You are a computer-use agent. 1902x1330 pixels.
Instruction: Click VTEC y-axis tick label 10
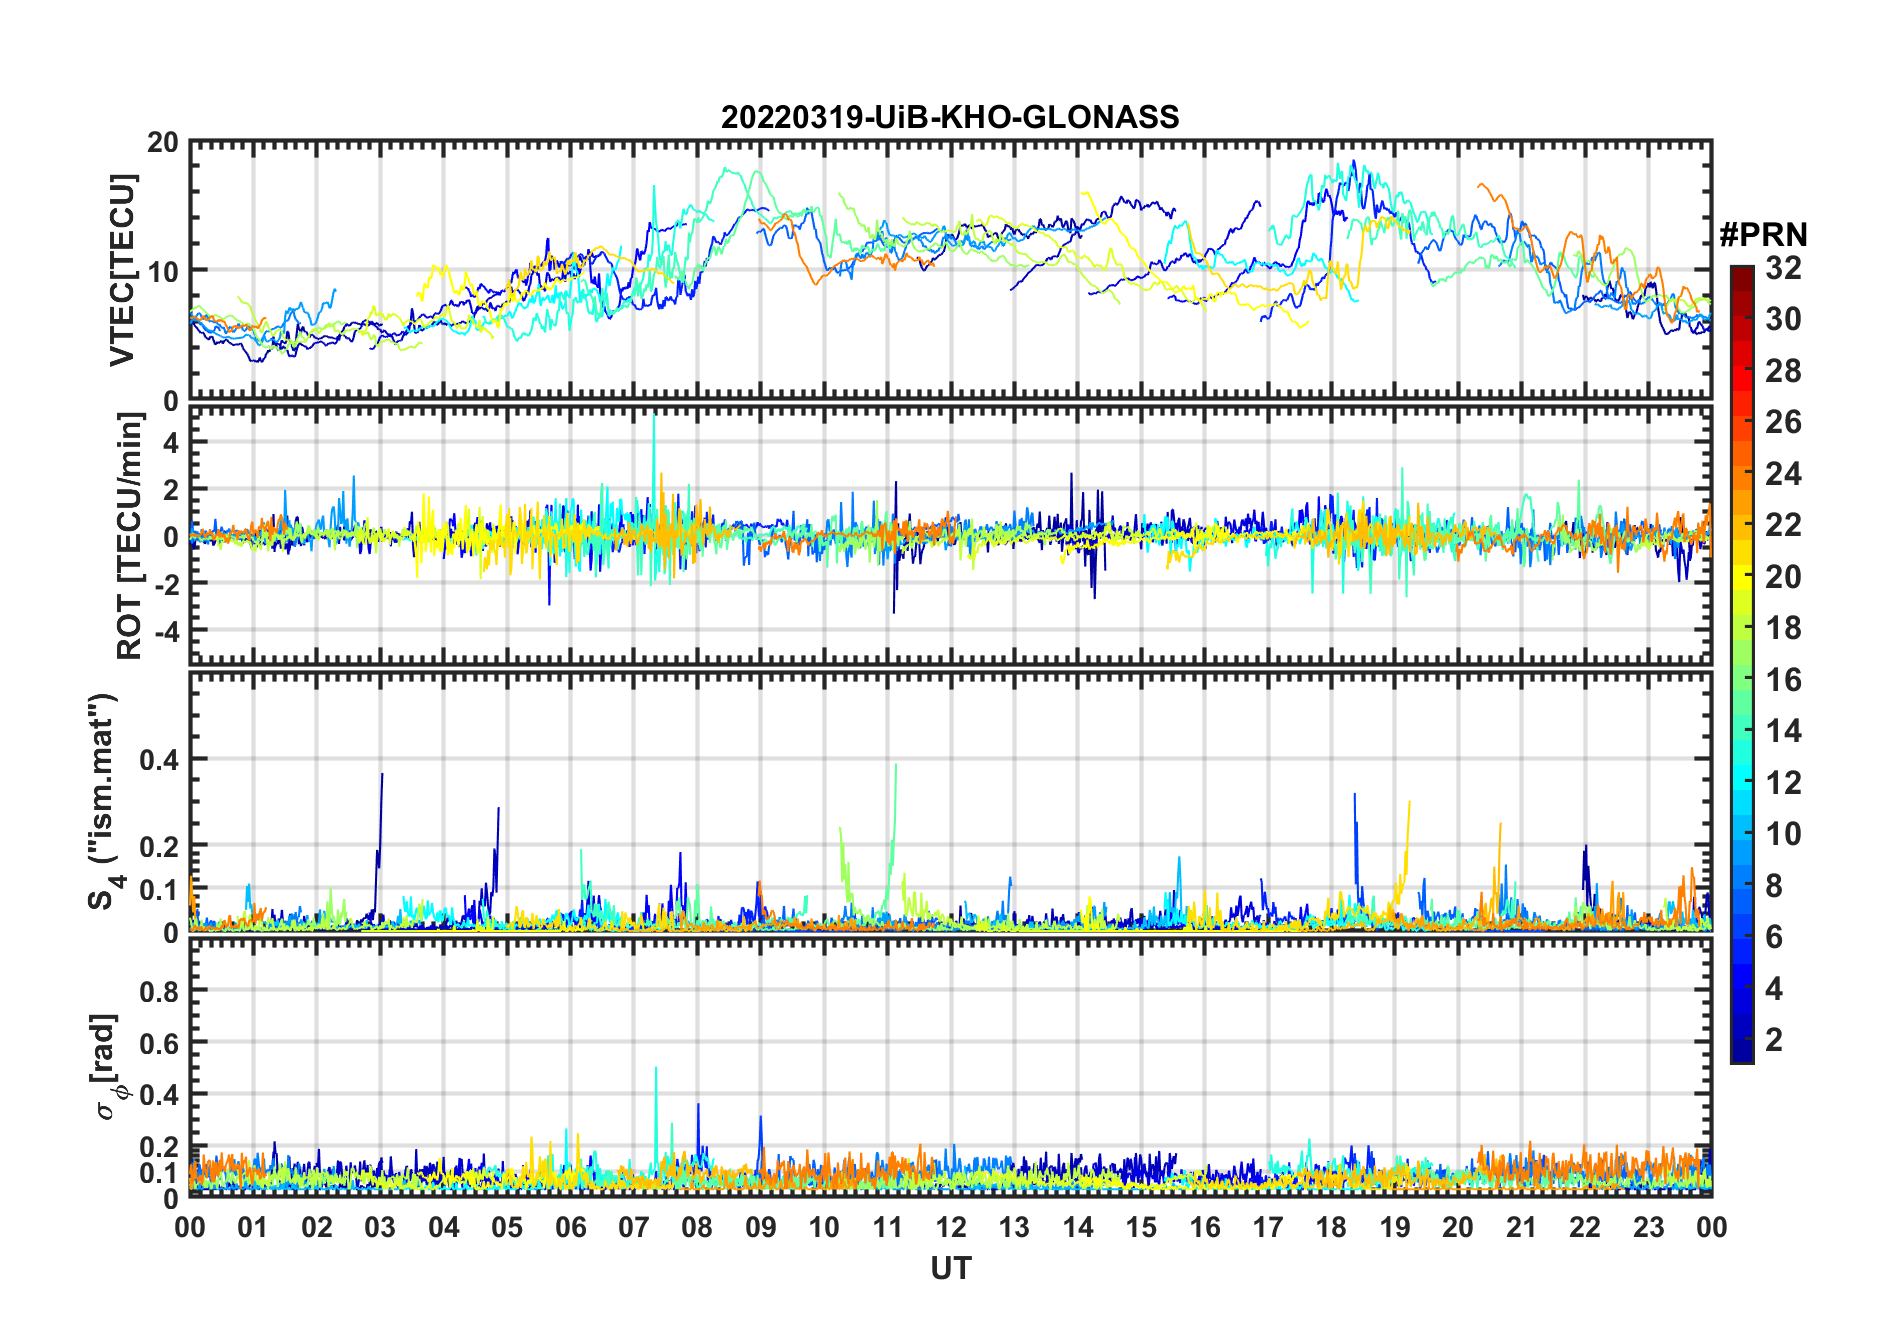click(x=163, y=271)
